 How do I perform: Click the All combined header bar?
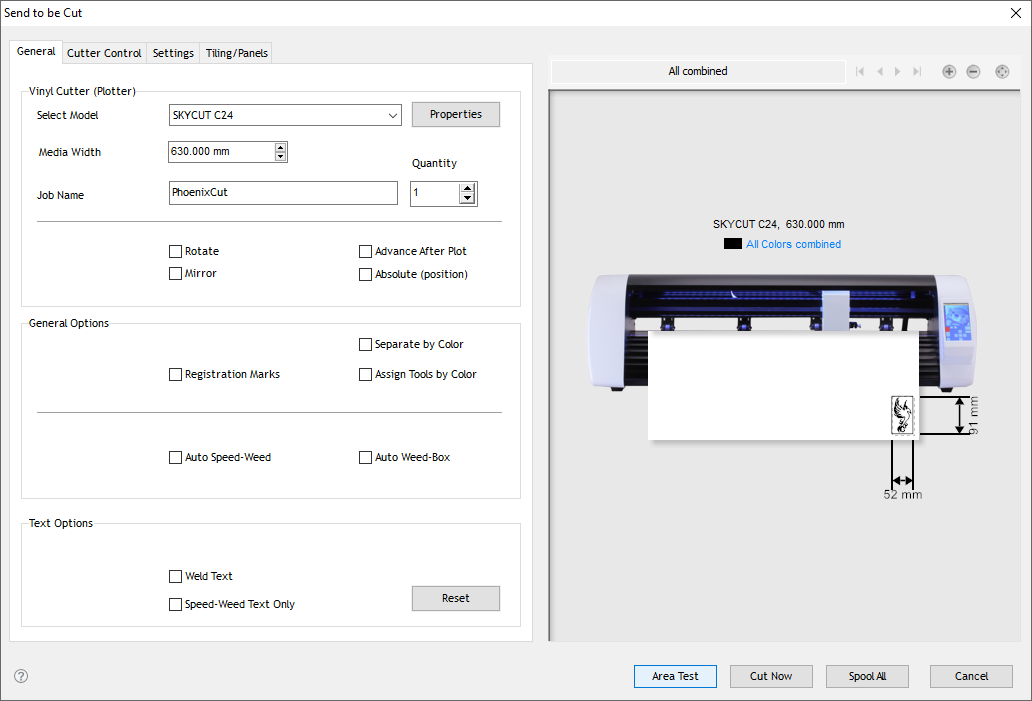pyautogui.click(x=698, y=71)
